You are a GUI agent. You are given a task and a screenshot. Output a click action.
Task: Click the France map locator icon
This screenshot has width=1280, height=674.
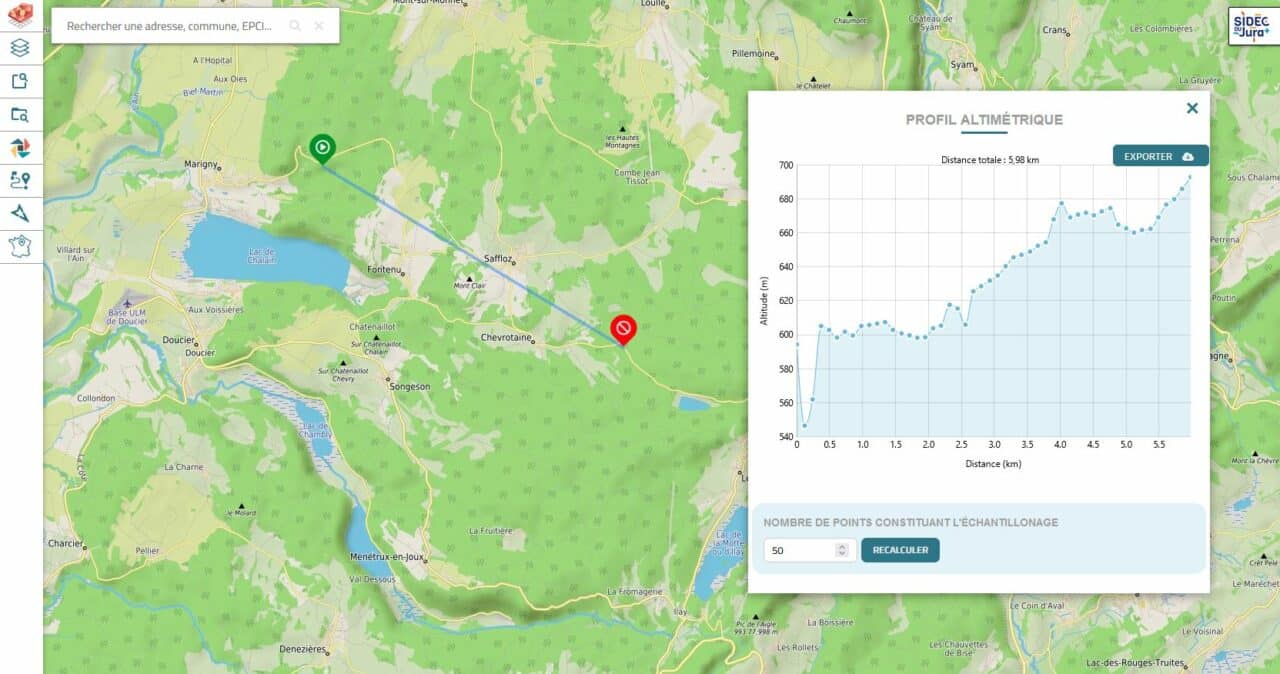[x=20, y=246]
